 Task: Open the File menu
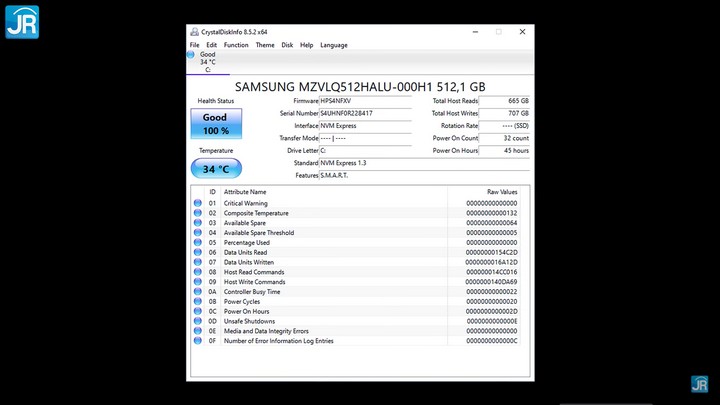coord(195,45)
